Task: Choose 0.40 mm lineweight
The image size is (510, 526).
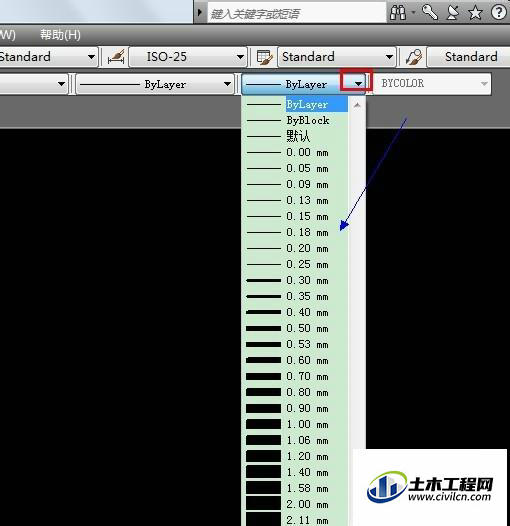Action: [295, 312]
